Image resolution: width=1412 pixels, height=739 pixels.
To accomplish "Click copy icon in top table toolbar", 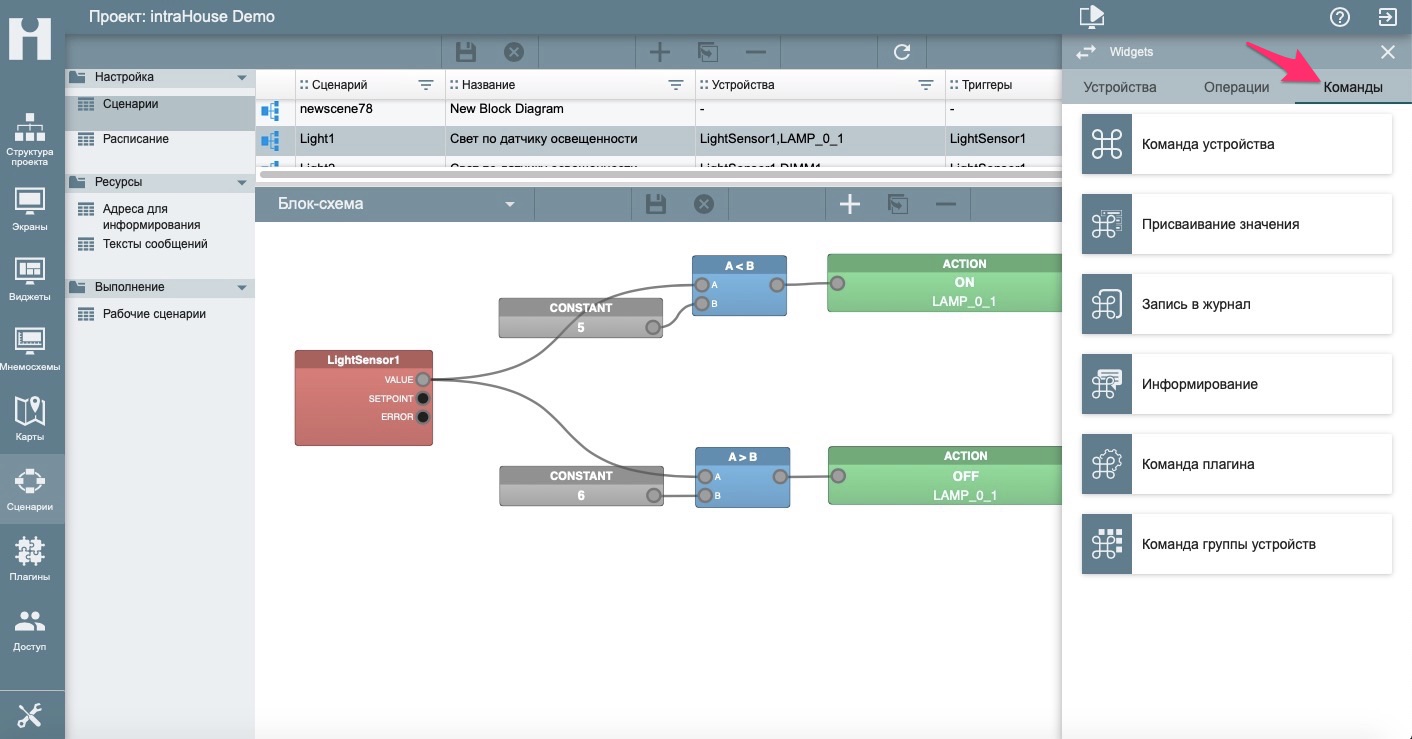I will click(x=708, y=52).
